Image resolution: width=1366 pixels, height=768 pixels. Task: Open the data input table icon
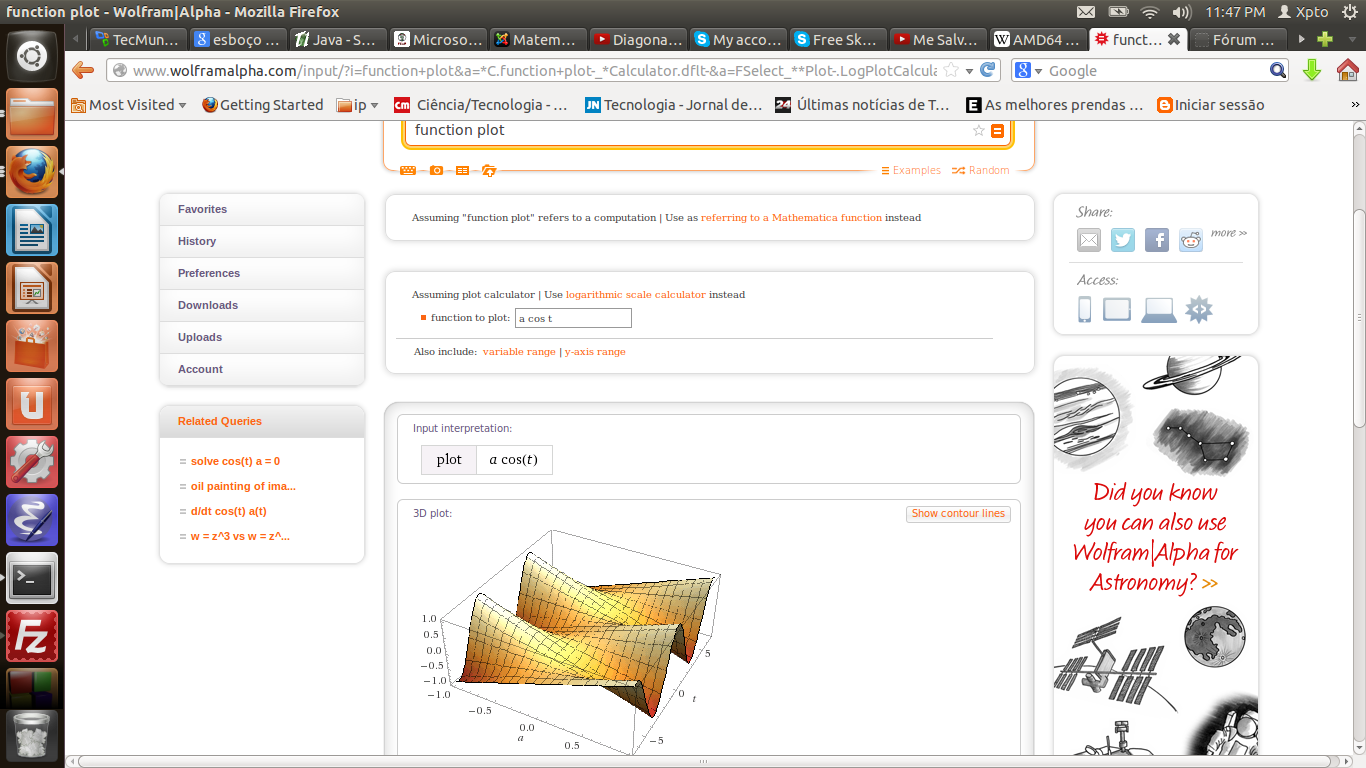click(x=462, y=171)
